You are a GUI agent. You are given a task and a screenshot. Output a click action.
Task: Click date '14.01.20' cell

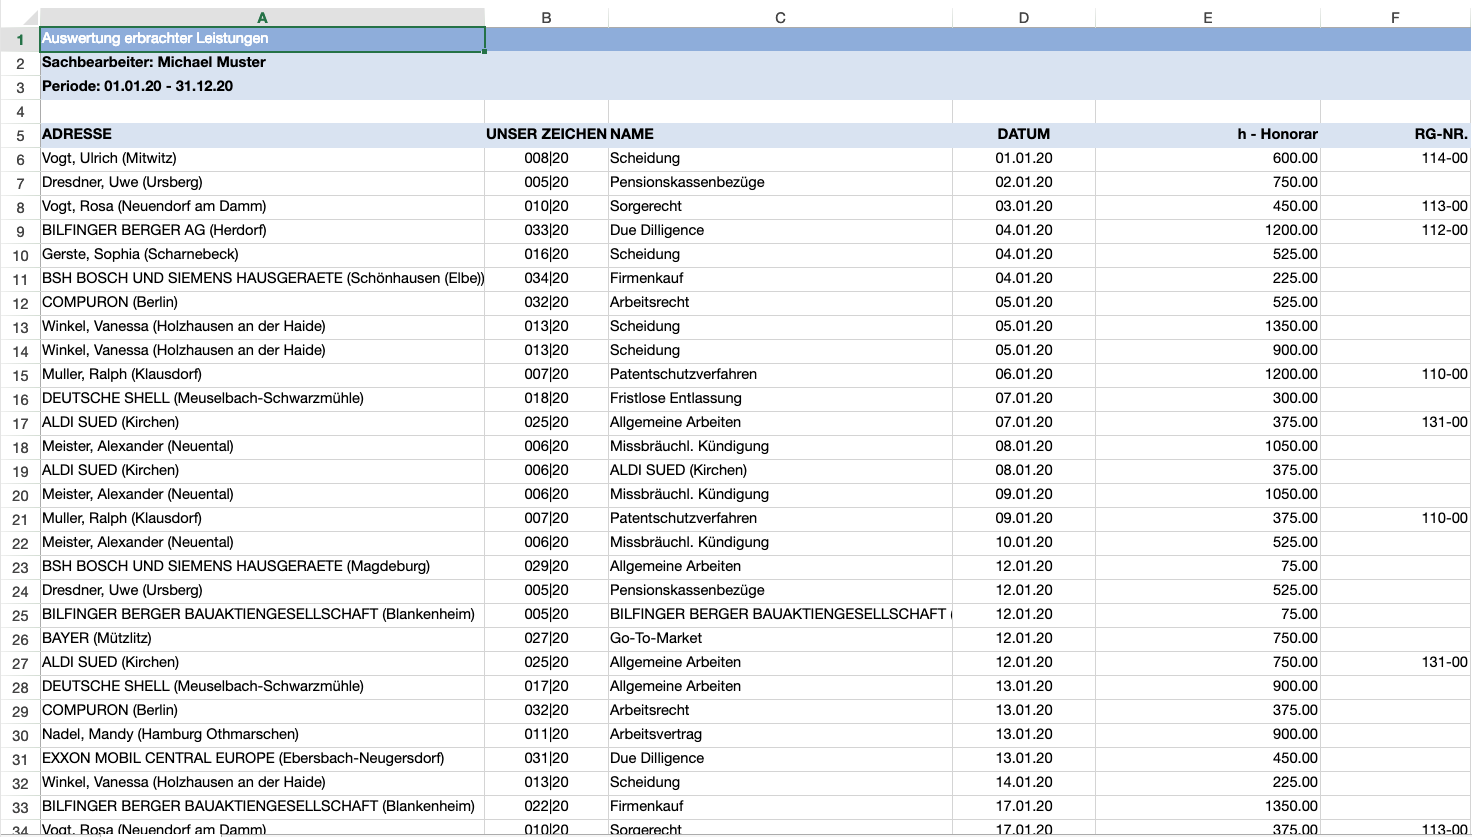[1023, 783]
